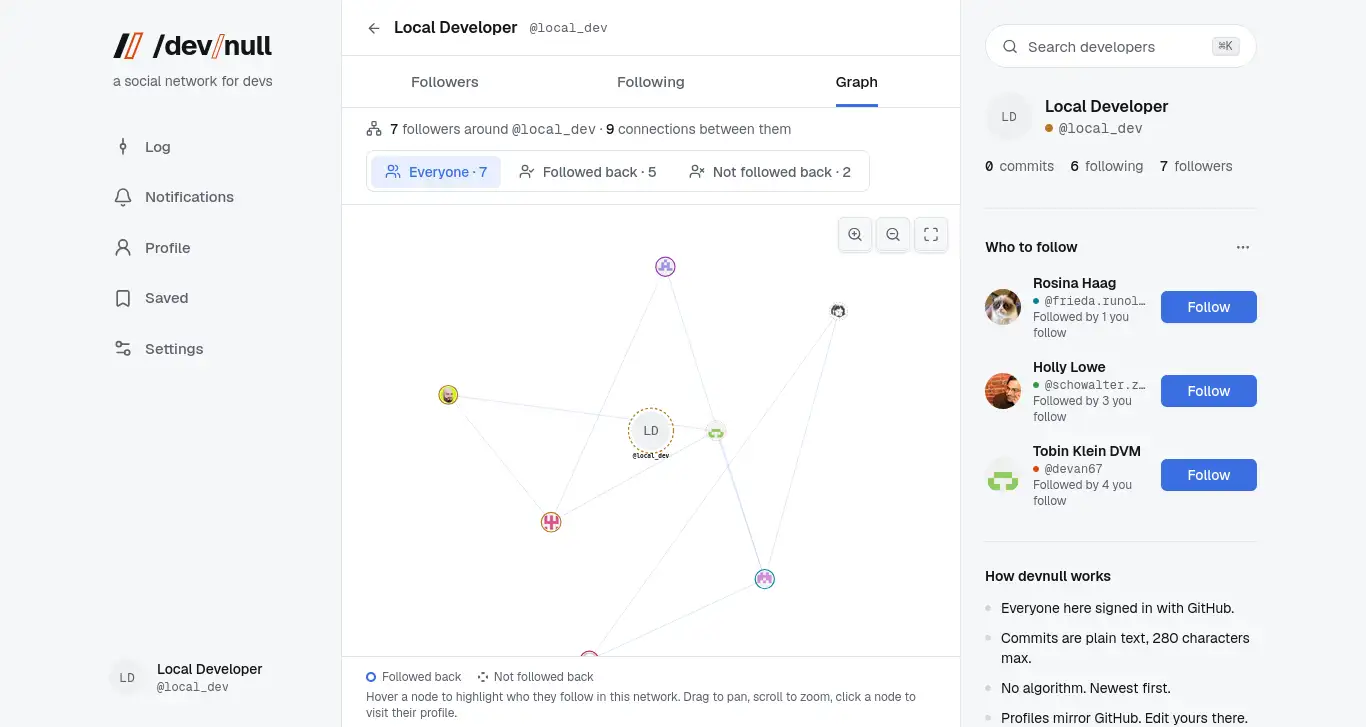Screen dimensions: 1366x727
Task: Click the Local Developer name in the right panel
Action: click(x=1106, y=106)
